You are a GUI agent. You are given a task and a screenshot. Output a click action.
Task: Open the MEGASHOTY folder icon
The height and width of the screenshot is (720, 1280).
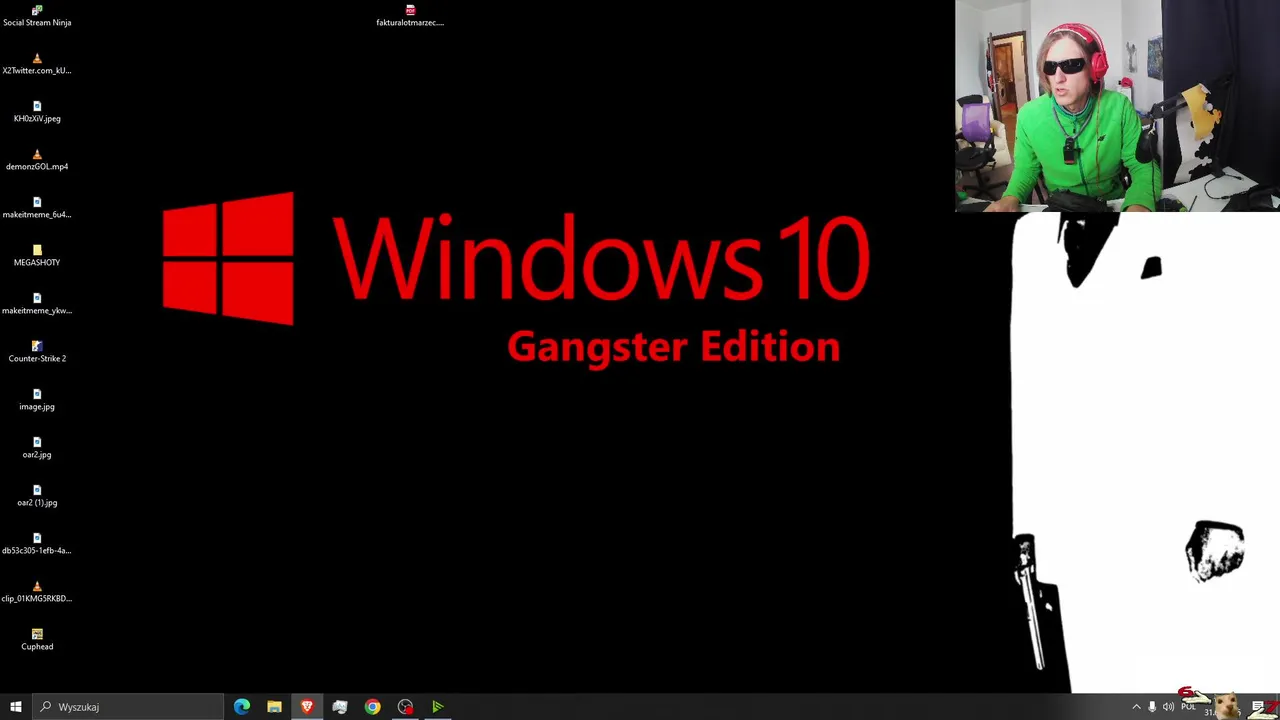click(x=37, y=256)
